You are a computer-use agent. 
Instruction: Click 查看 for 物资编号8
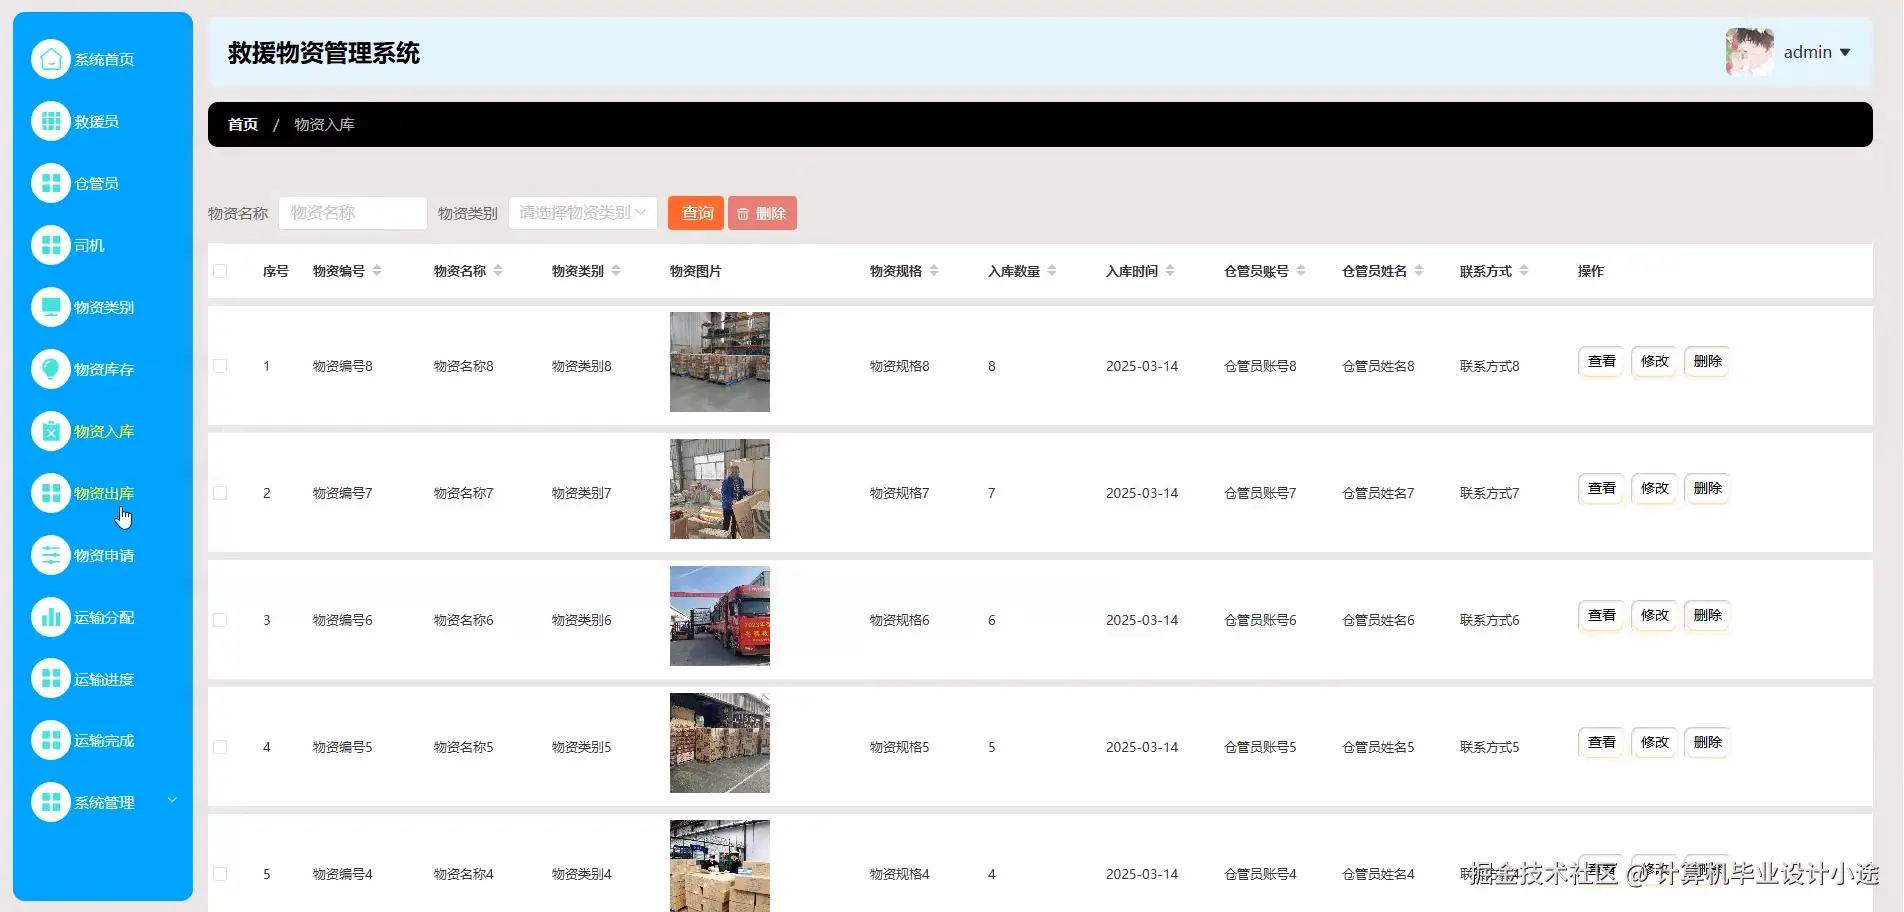tap(1602, 361)
